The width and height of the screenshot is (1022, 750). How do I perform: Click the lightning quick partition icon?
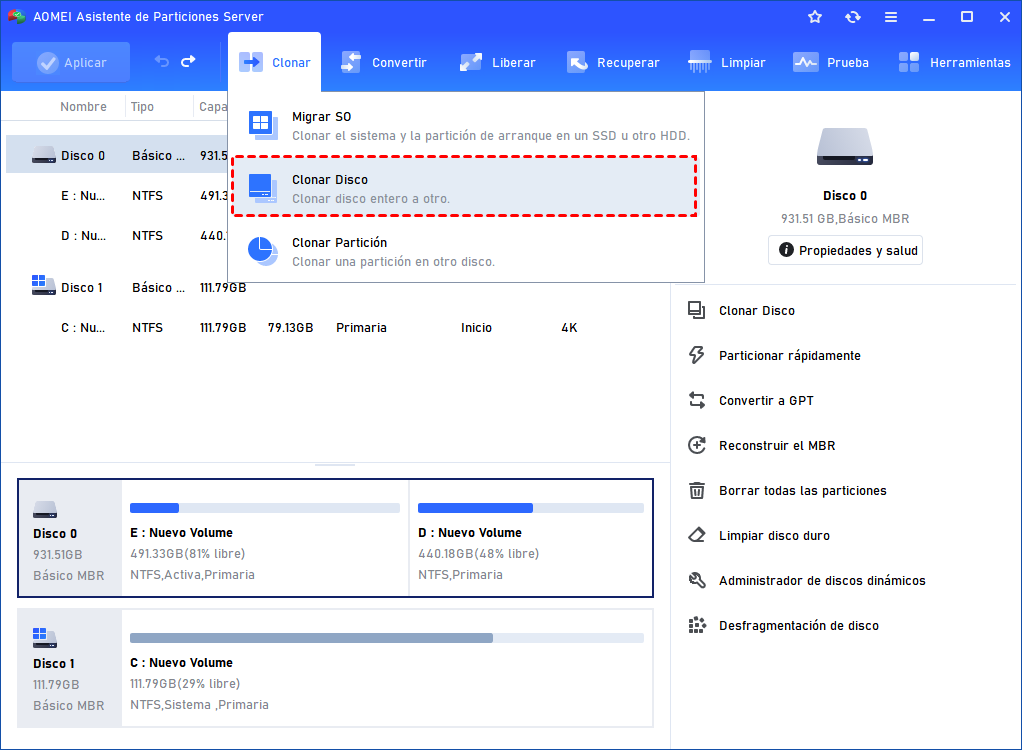click(697, 355)
